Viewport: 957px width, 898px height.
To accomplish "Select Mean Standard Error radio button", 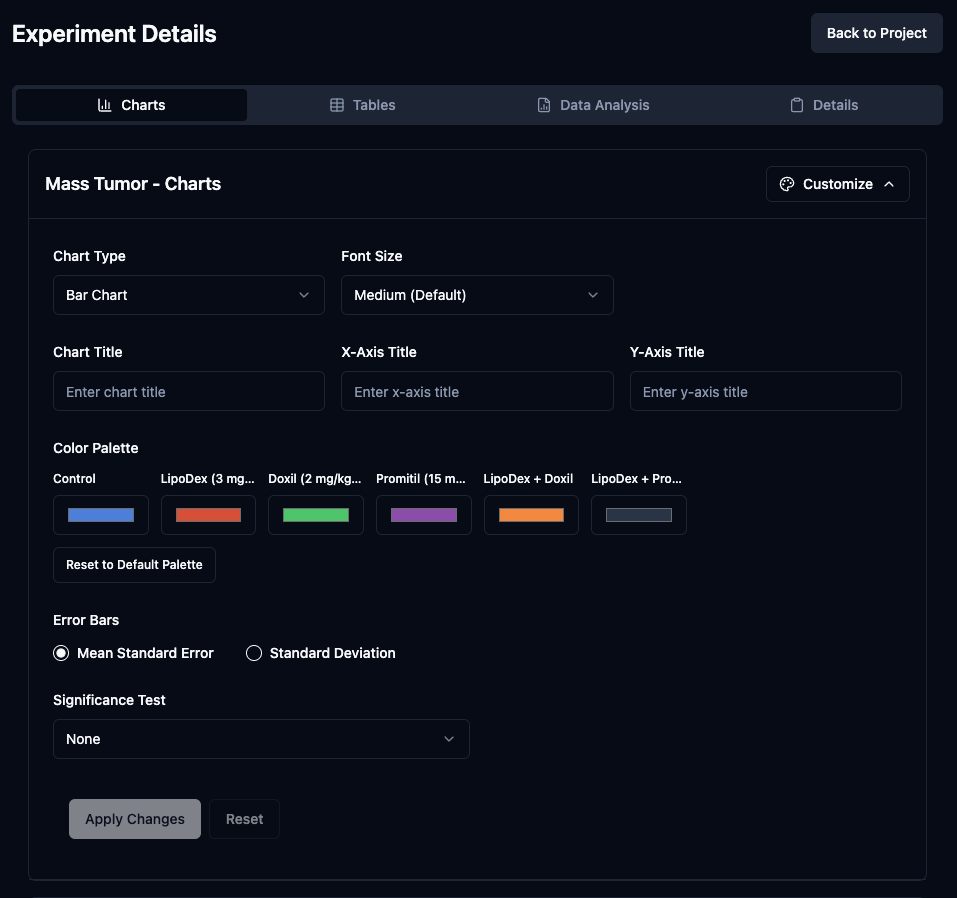I will pyautogui.click(x=61, y=653).
